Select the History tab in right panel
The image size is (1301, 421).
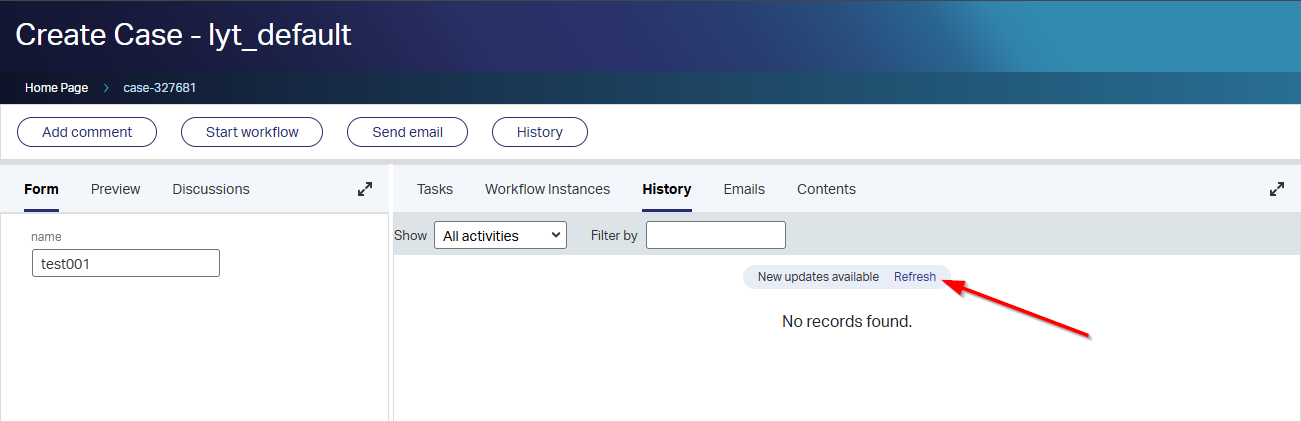click(x=667, y=189)
